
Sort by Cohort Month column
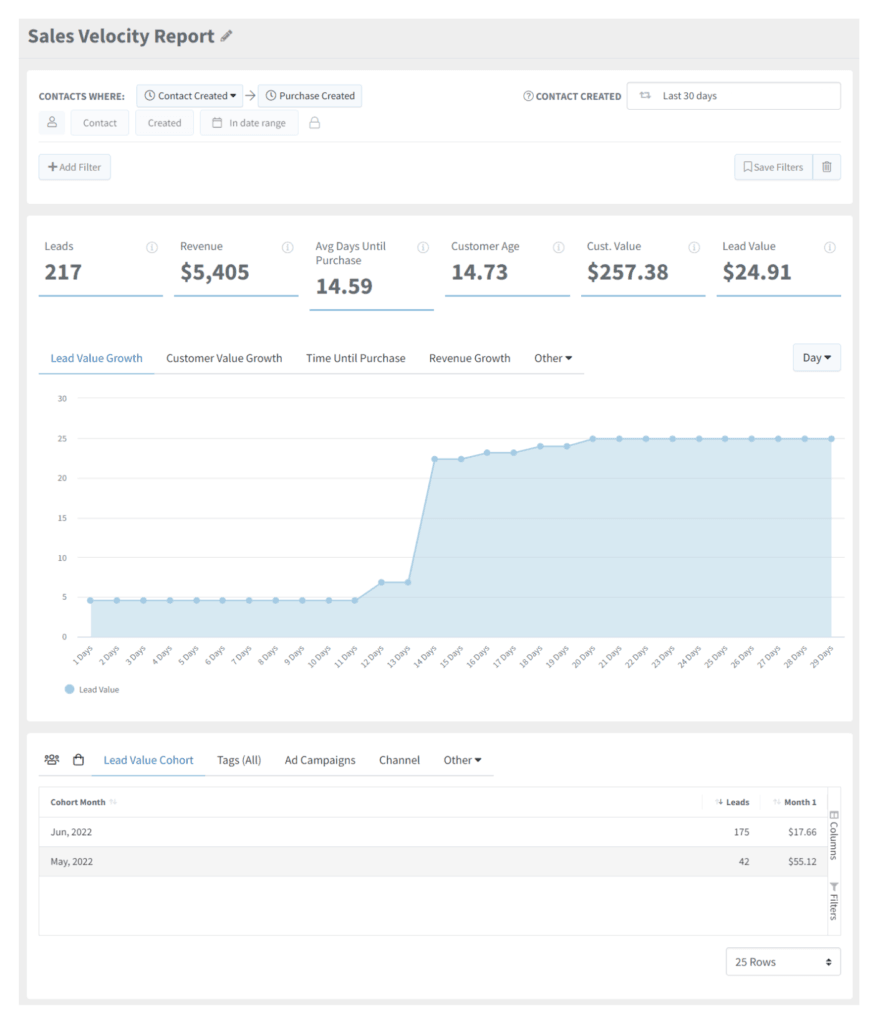[83, 802]
